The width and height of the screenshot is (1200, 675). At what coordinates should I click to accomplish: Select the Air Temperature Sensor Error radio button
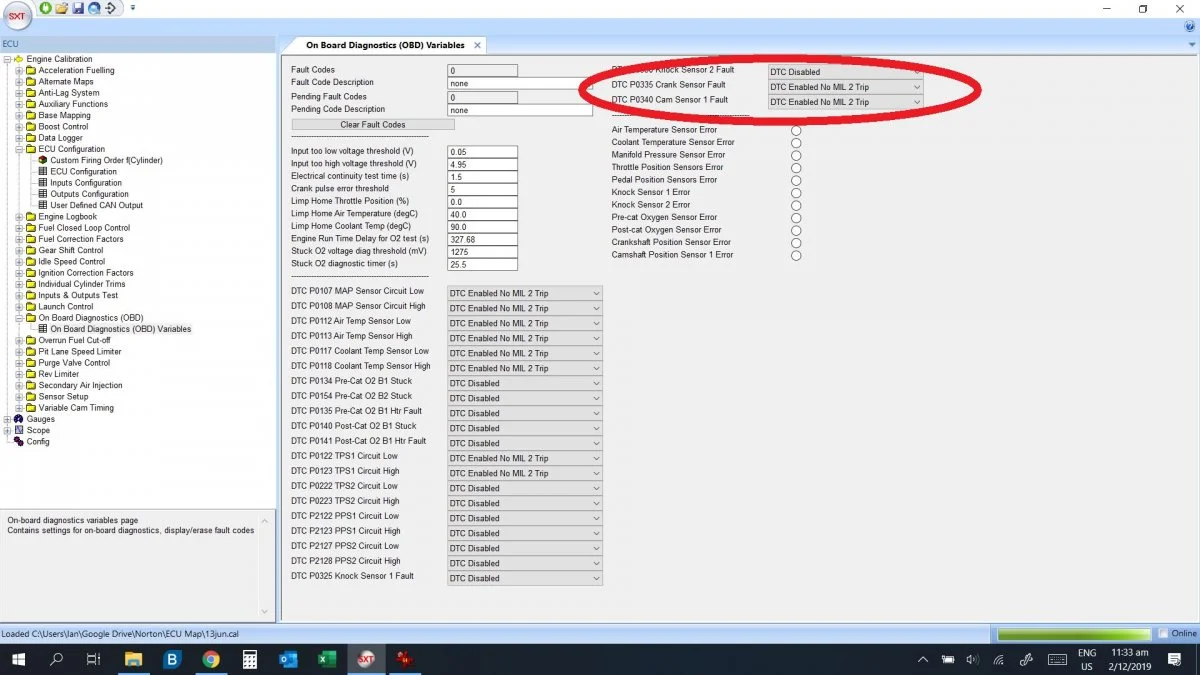[x=796, y=129]
